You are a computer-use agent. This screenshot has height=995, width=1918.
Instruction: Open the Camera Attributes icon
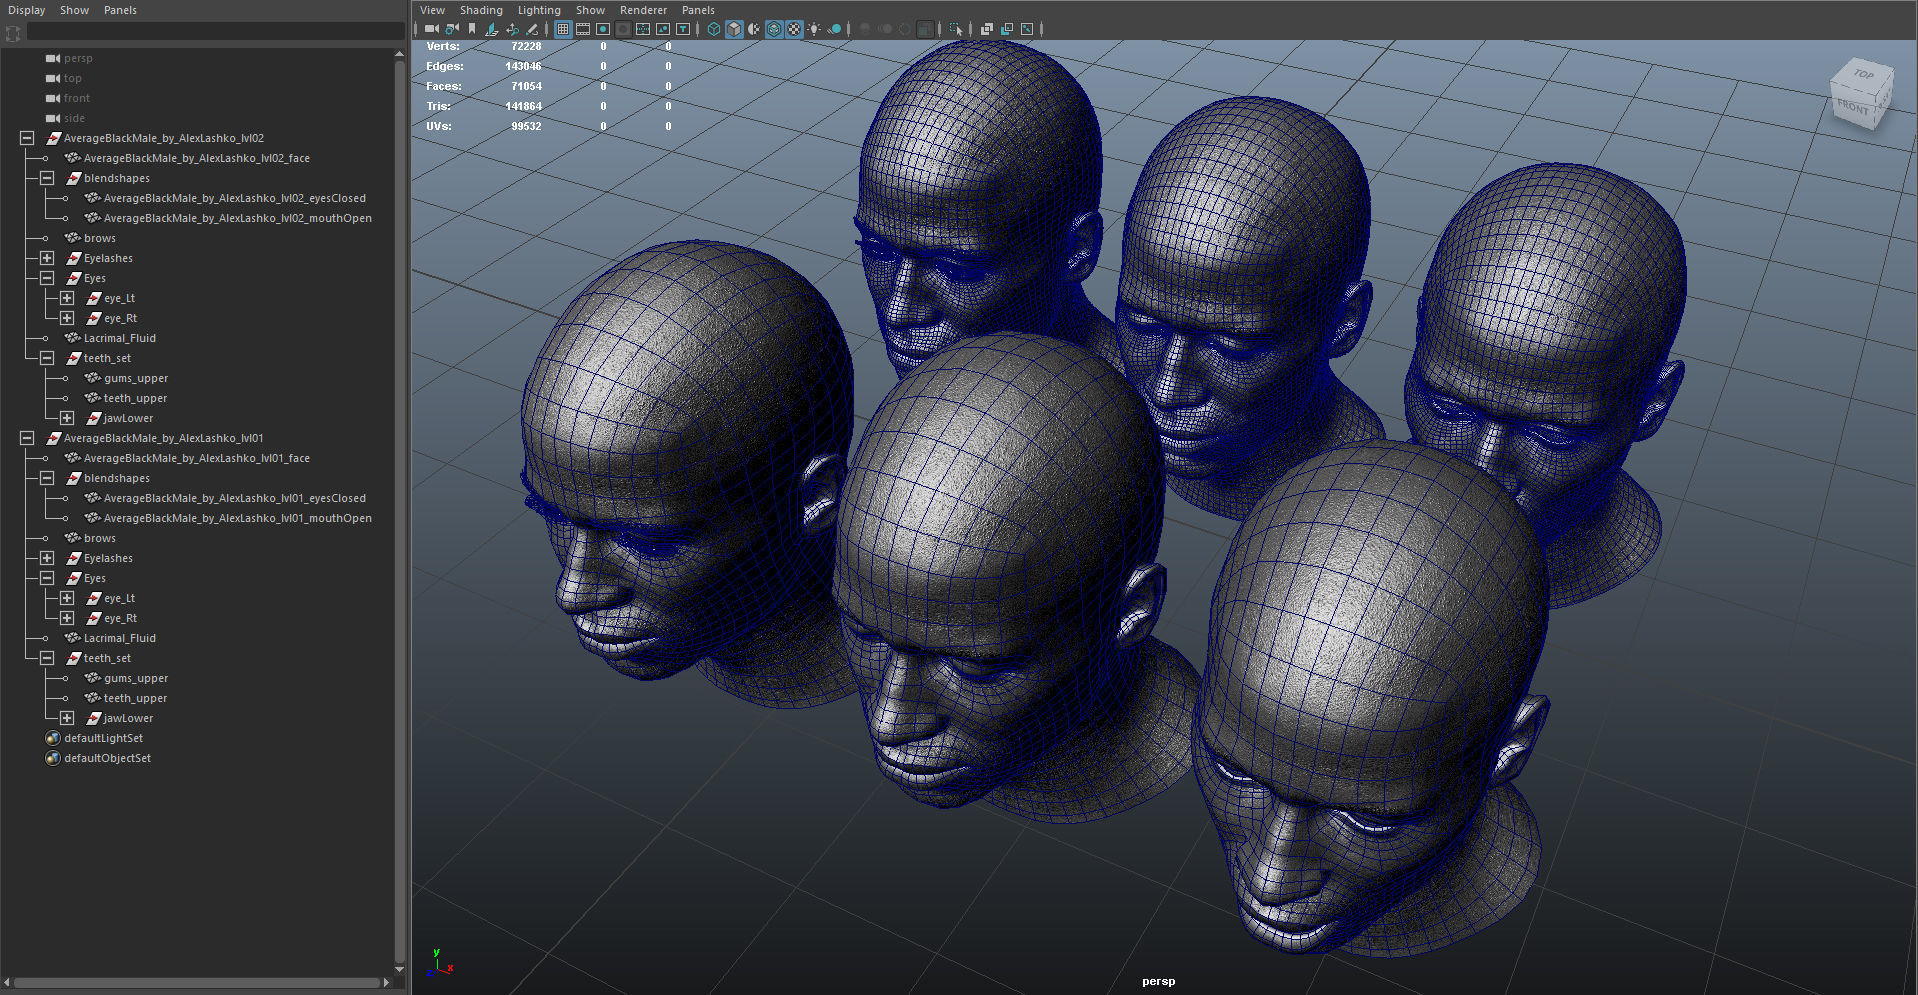click(452, 29)
